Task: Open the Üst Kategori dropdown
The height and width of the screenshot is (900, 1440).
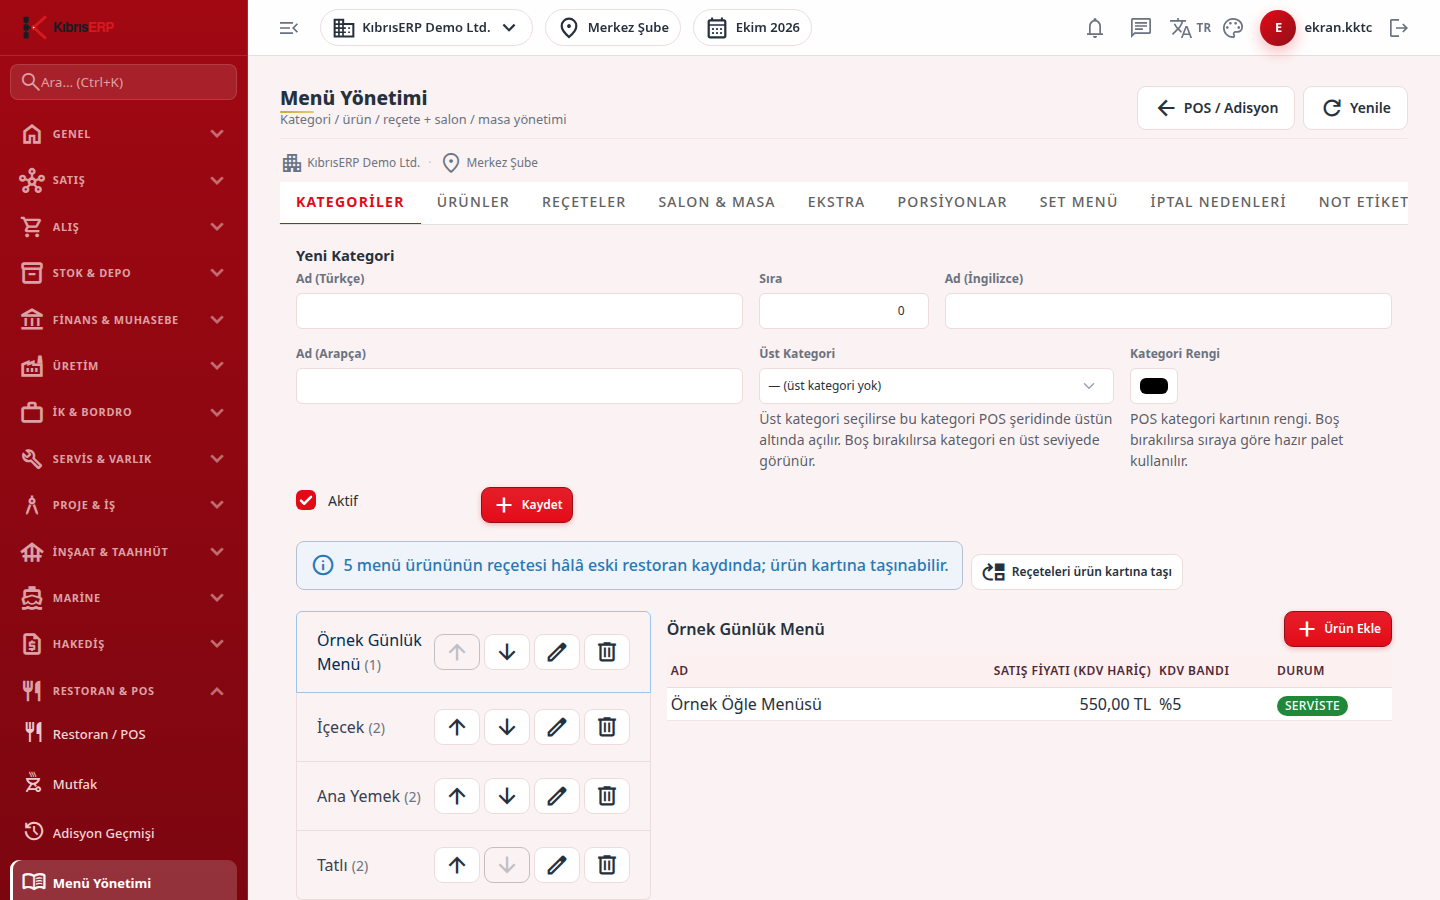Action: [x=936, y=386]
